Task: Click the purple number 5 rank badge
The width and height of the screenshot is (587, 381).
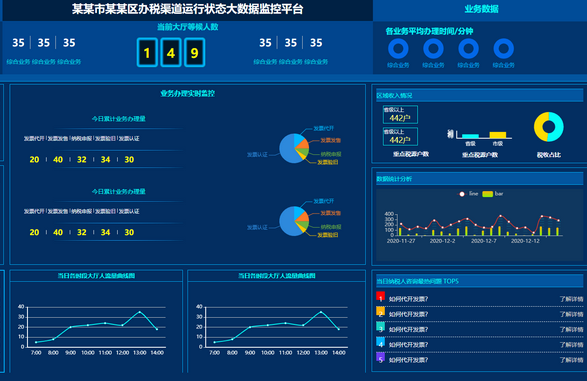Action: (x=380, y=357)
